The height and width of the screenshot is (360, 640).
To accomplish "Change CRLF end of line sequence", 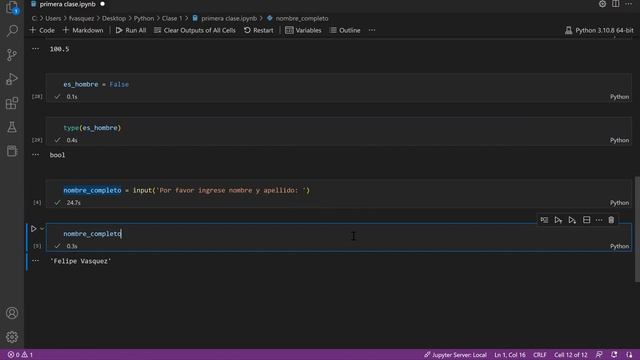I will click(x=540, y=355).
